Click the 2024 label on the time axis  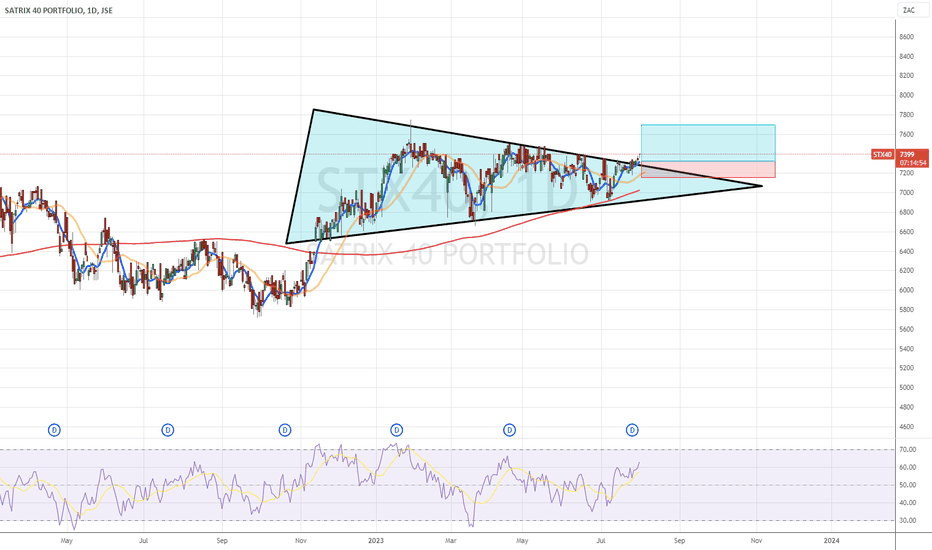(832, 540)
